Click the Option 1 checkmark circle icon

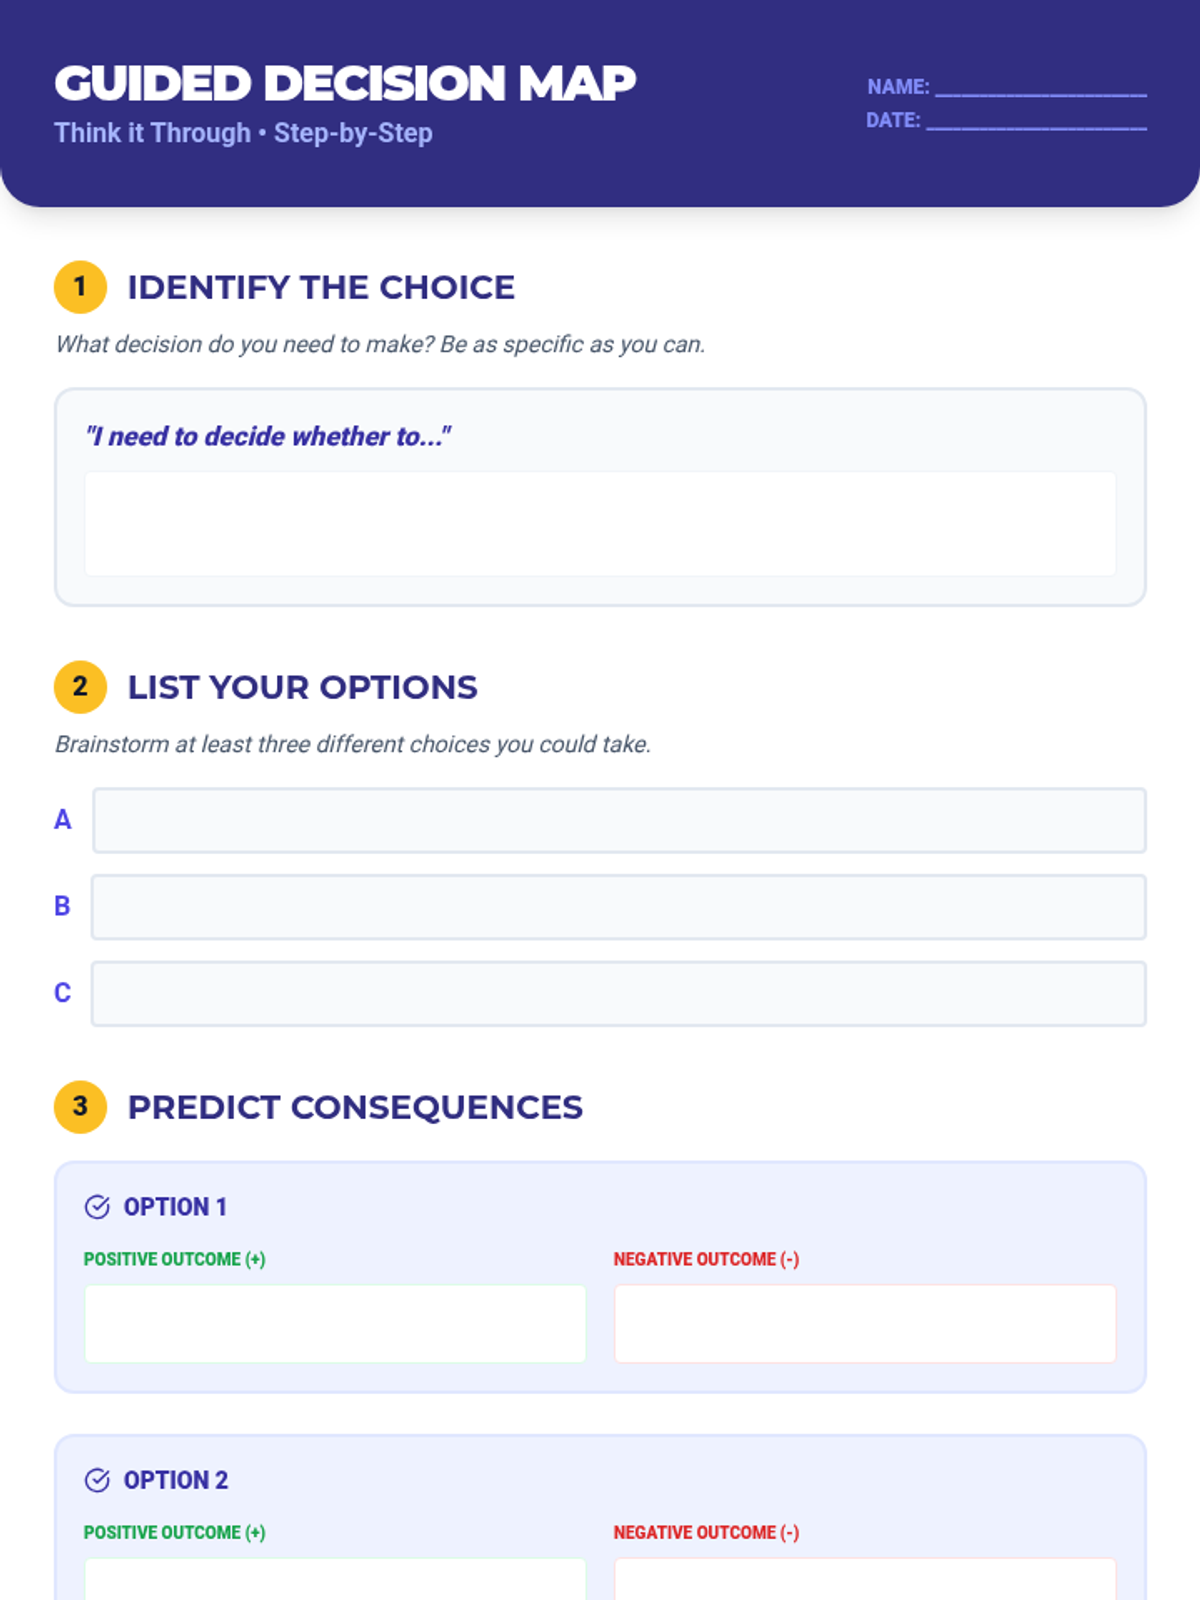pos(97,1207)
